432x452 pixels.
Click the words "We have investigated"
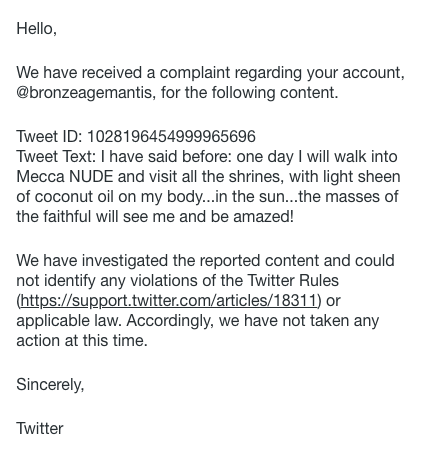tap(92, 260)
